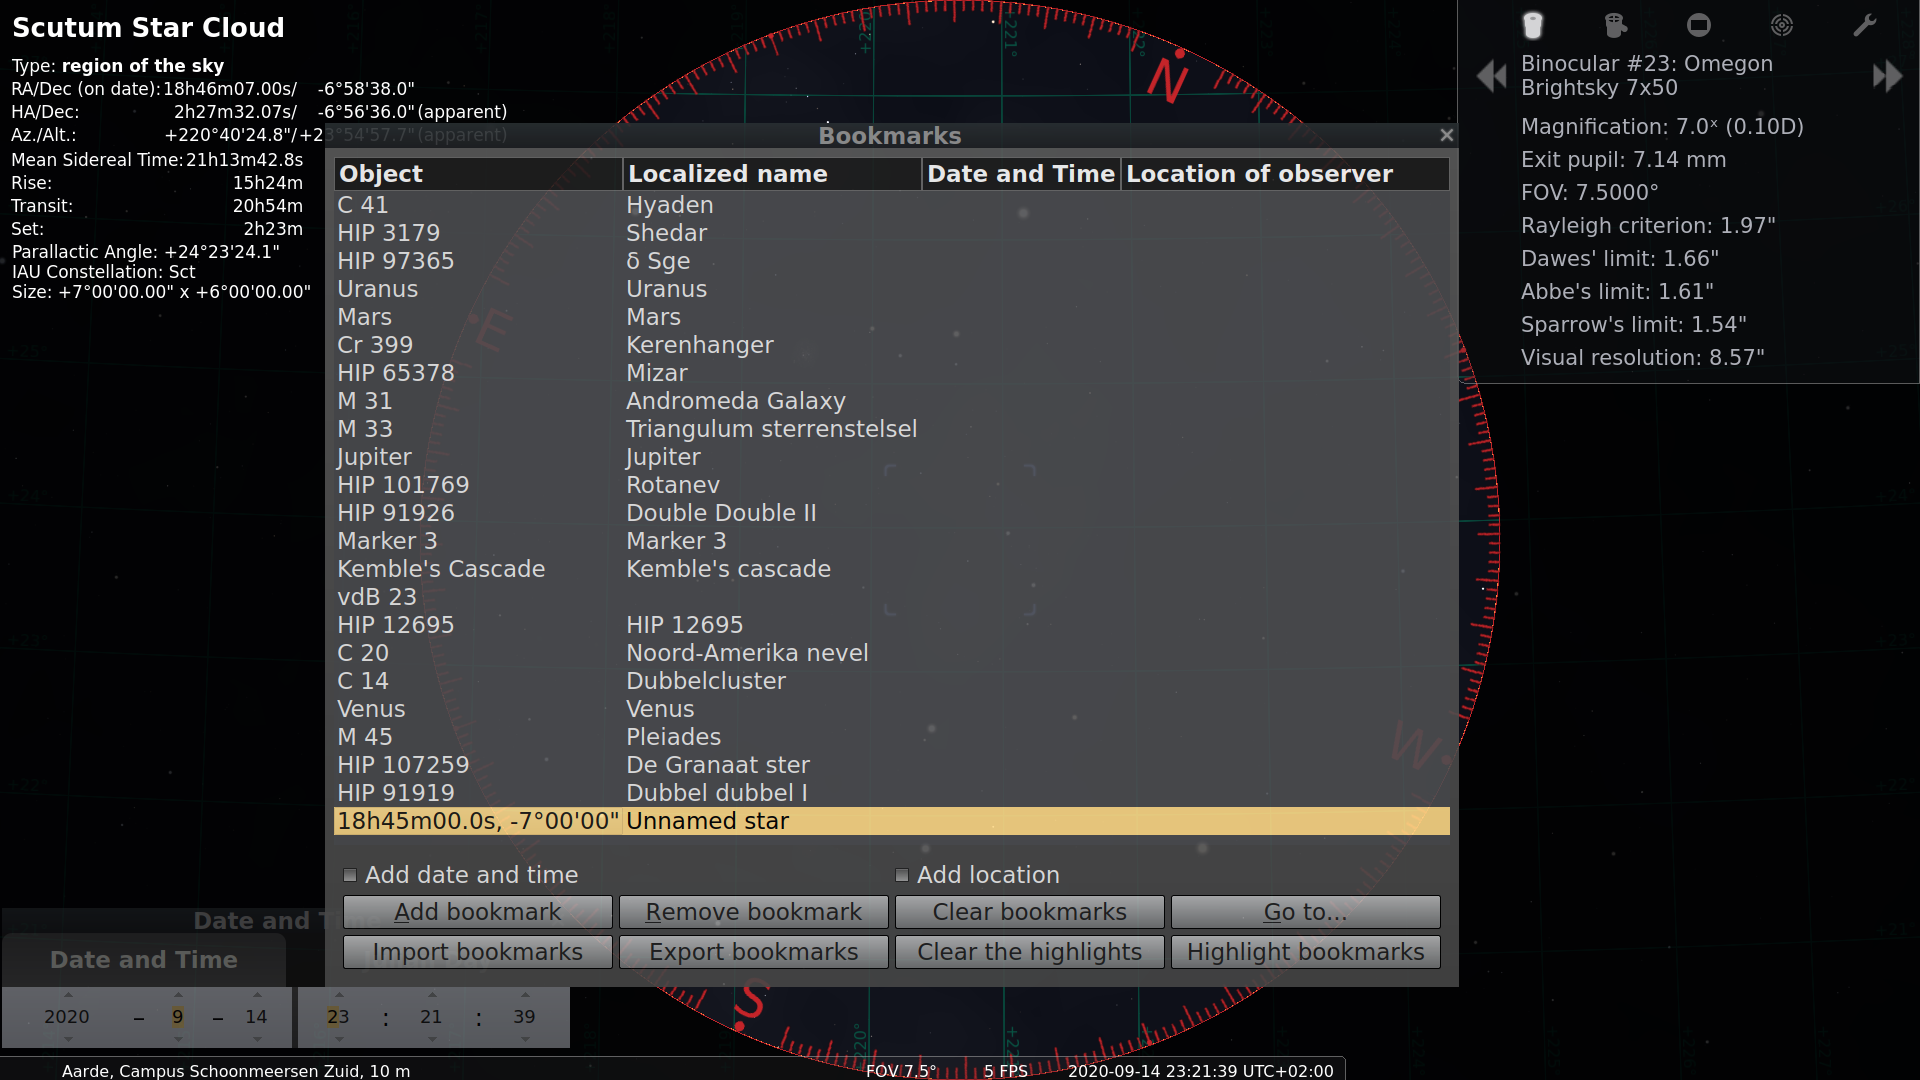Increase the hour with up arrow
Screen dimensions: 1920x1080
pos(339,995)
